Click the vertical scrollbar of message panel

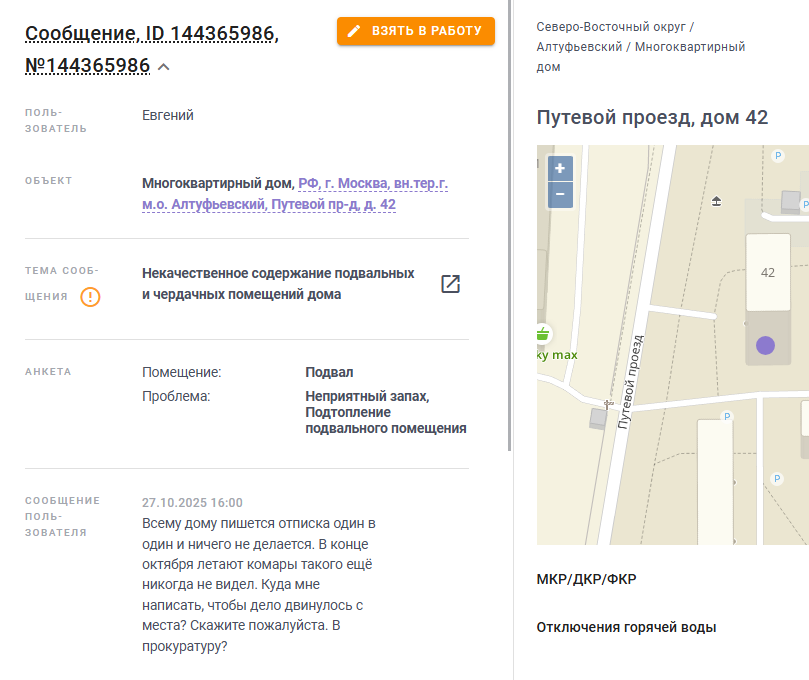click(x=509, y=225)
